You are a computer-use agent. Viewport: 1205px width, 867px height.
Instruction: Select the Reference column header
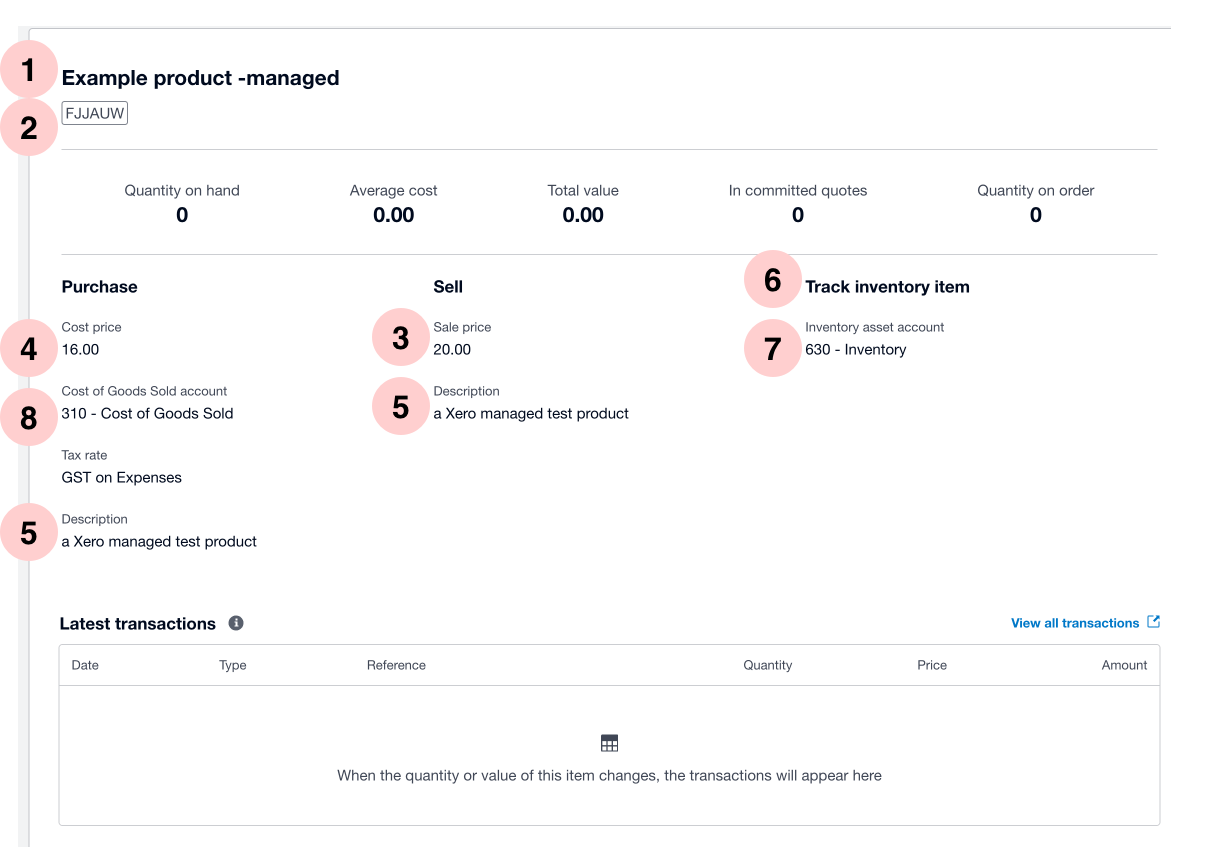click(396, 665)
